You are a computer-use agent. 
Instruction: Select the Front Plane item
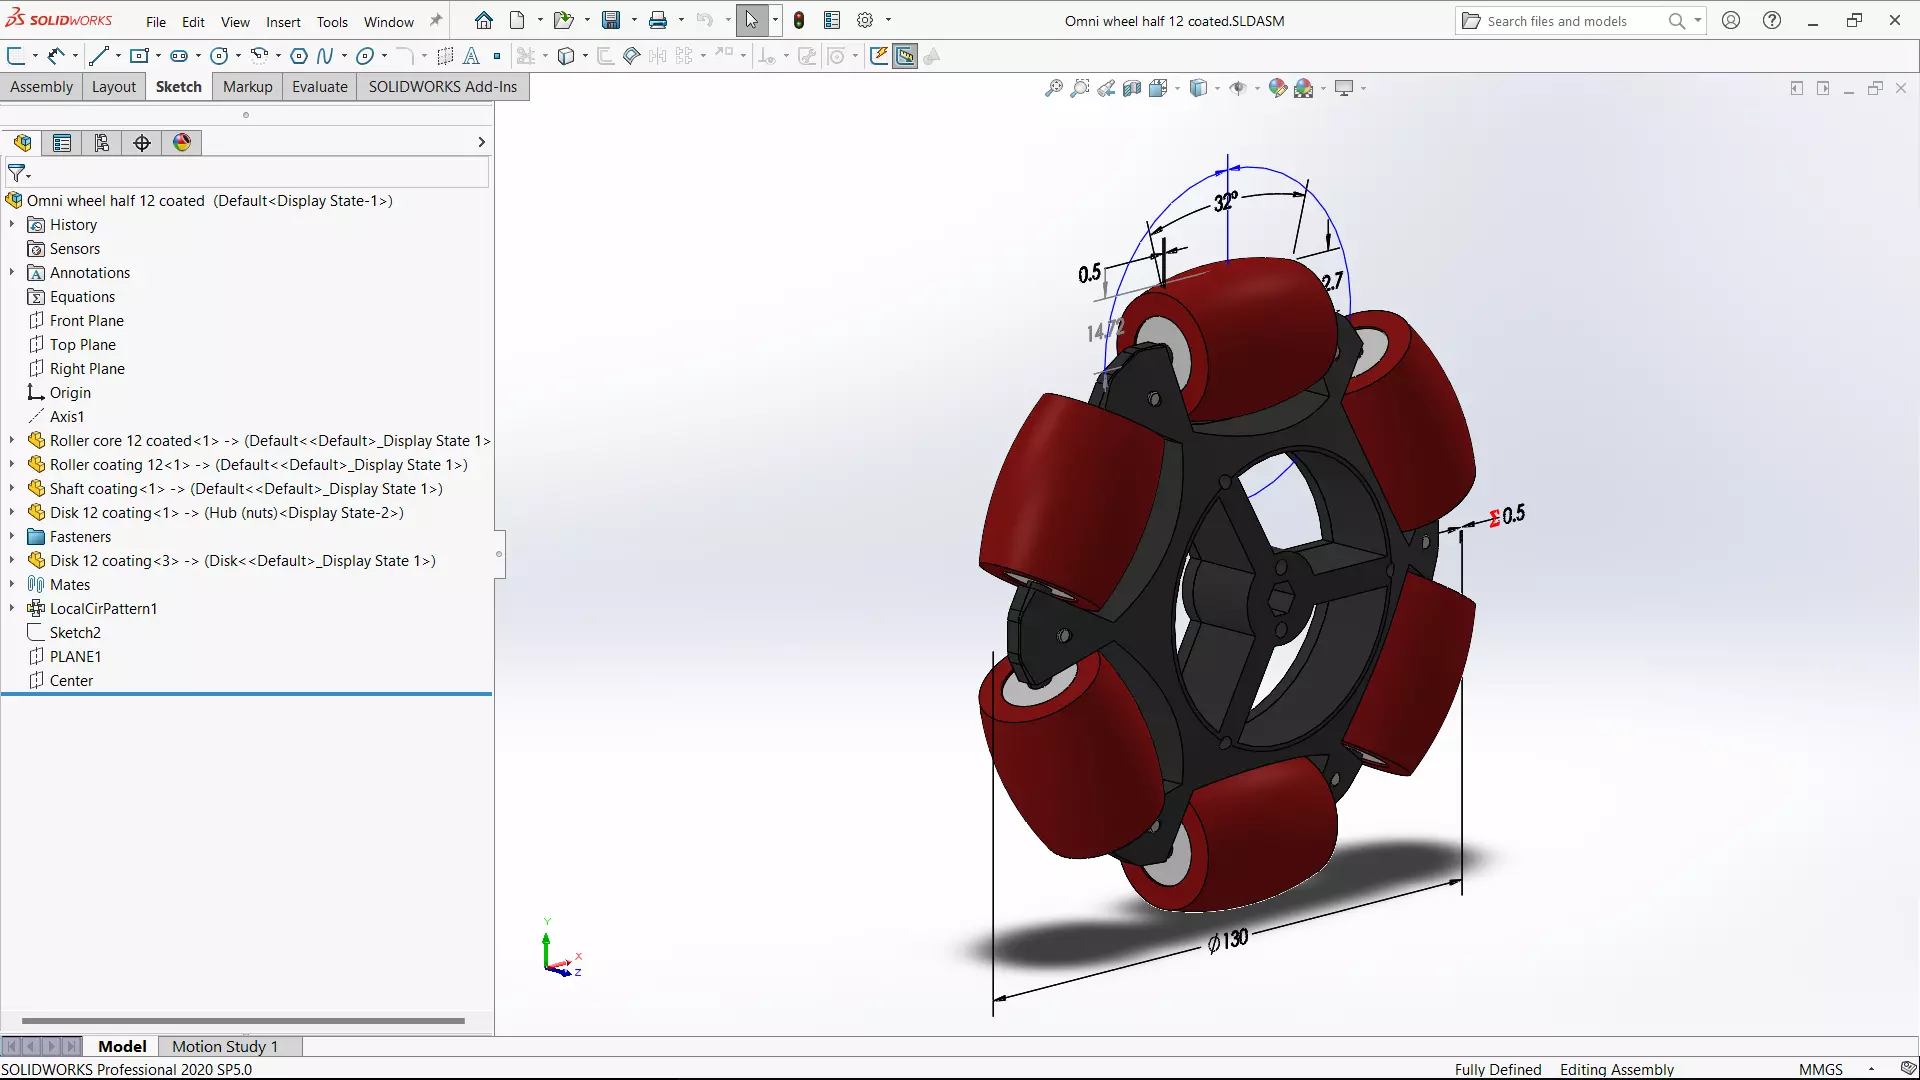(x=87, y=320)
